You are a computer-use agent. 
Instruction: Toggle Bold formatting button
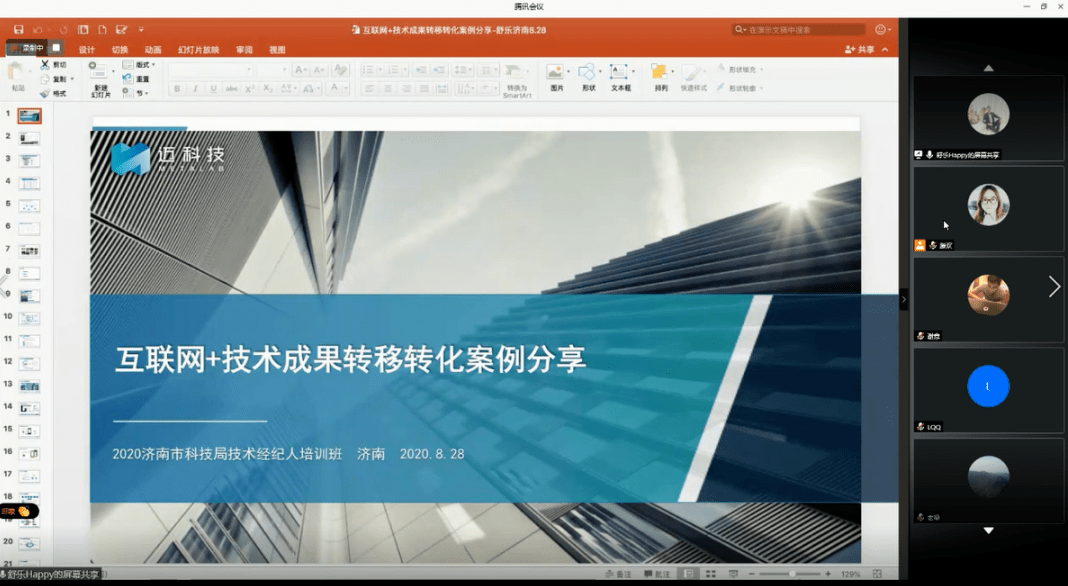(177, 89)
